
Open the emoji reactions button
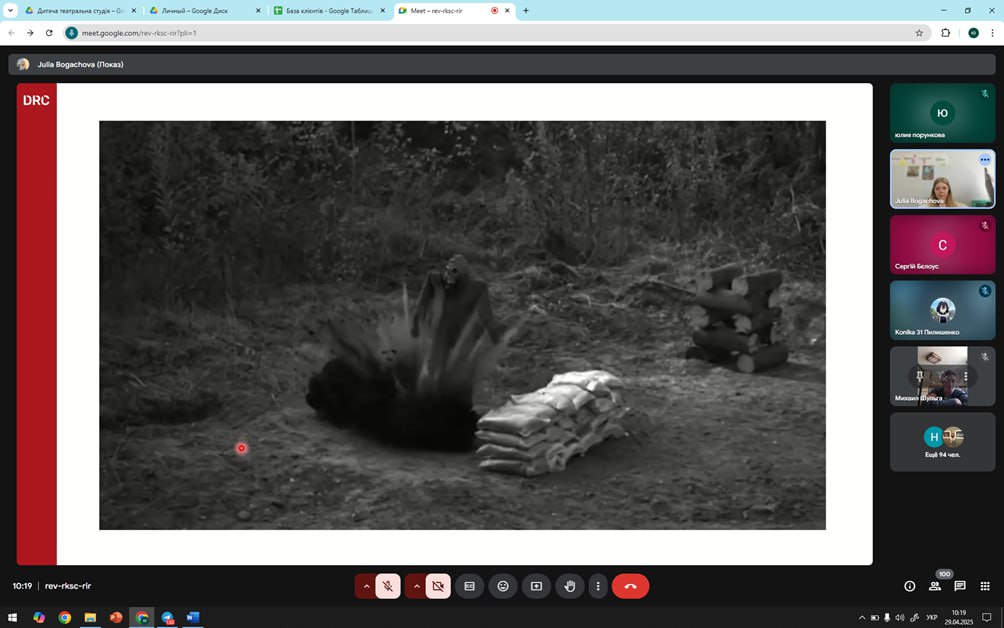(x=503, y=586)
